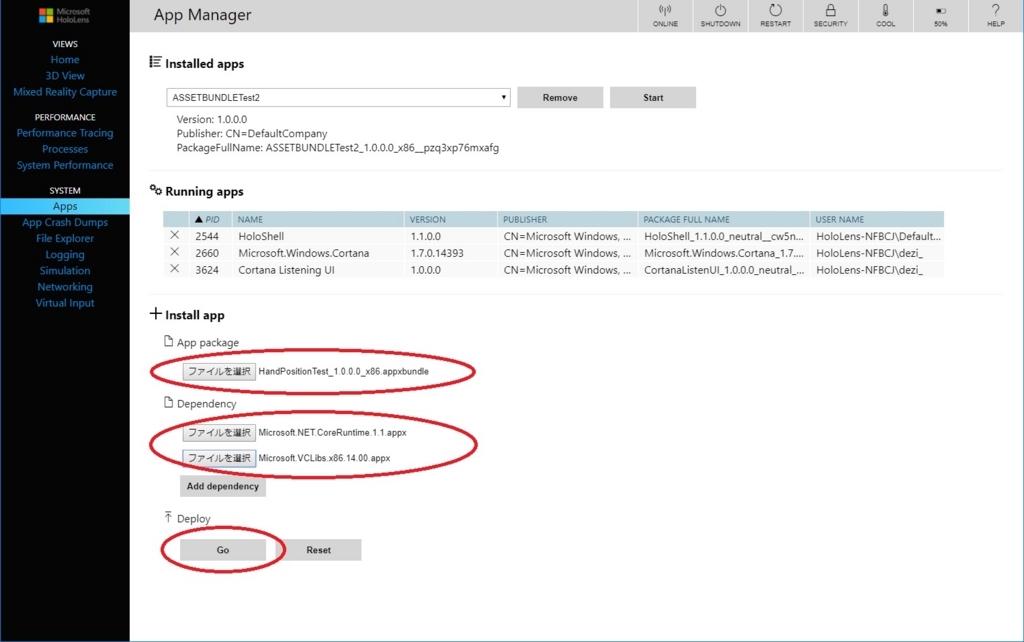This screenshot has height=642, width=1024.
Task: Choose file for App package
Action: click(219, 371)
